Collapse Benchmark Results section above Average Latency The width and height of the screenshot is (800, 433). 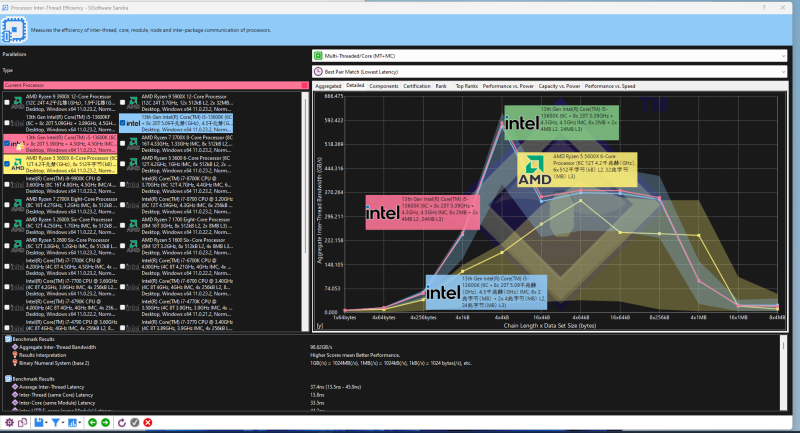tap(8, 379)
